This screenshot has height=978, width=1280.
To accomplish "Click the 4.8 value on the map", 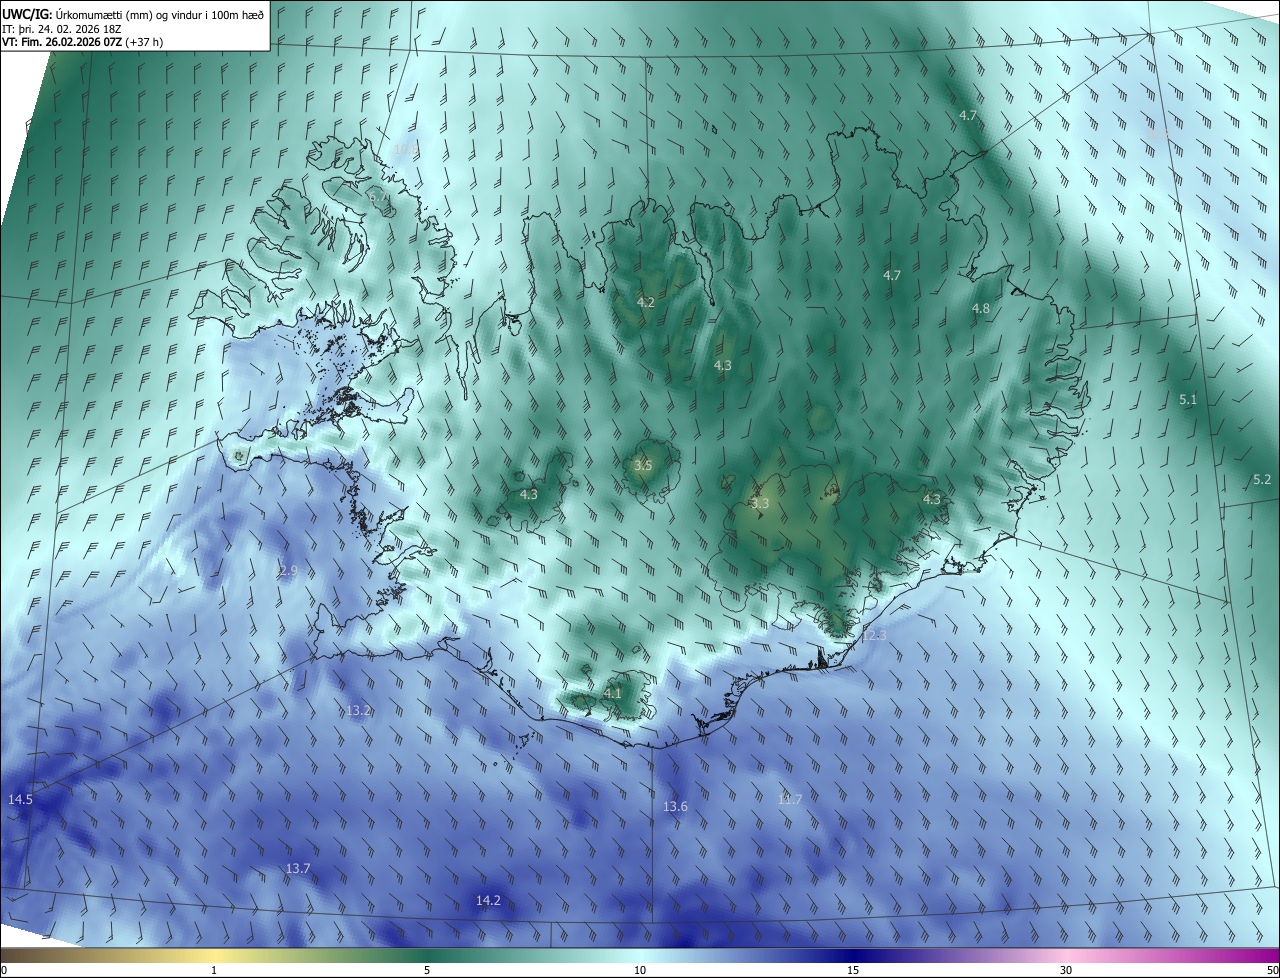I will (981, 309).
